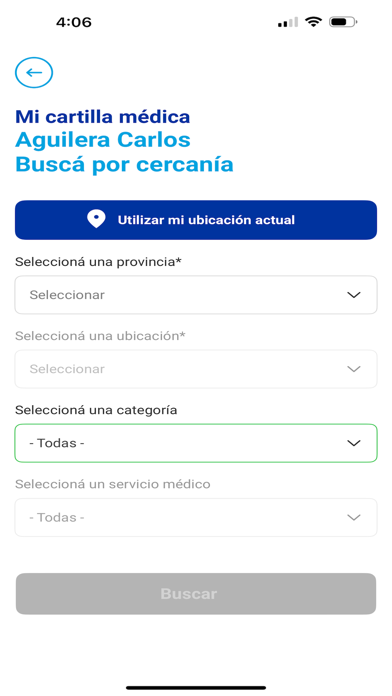Image resolution: width=392 pixels, height=696 pixels.
Task: Expand the categoría dropdown showing Todas
Action: click(196, 443)
